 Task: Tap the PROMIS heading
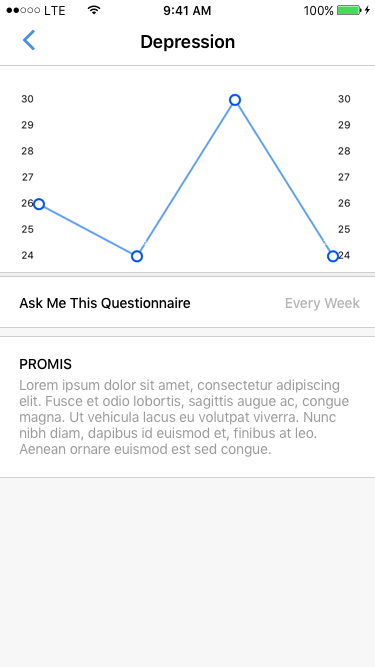45,364
